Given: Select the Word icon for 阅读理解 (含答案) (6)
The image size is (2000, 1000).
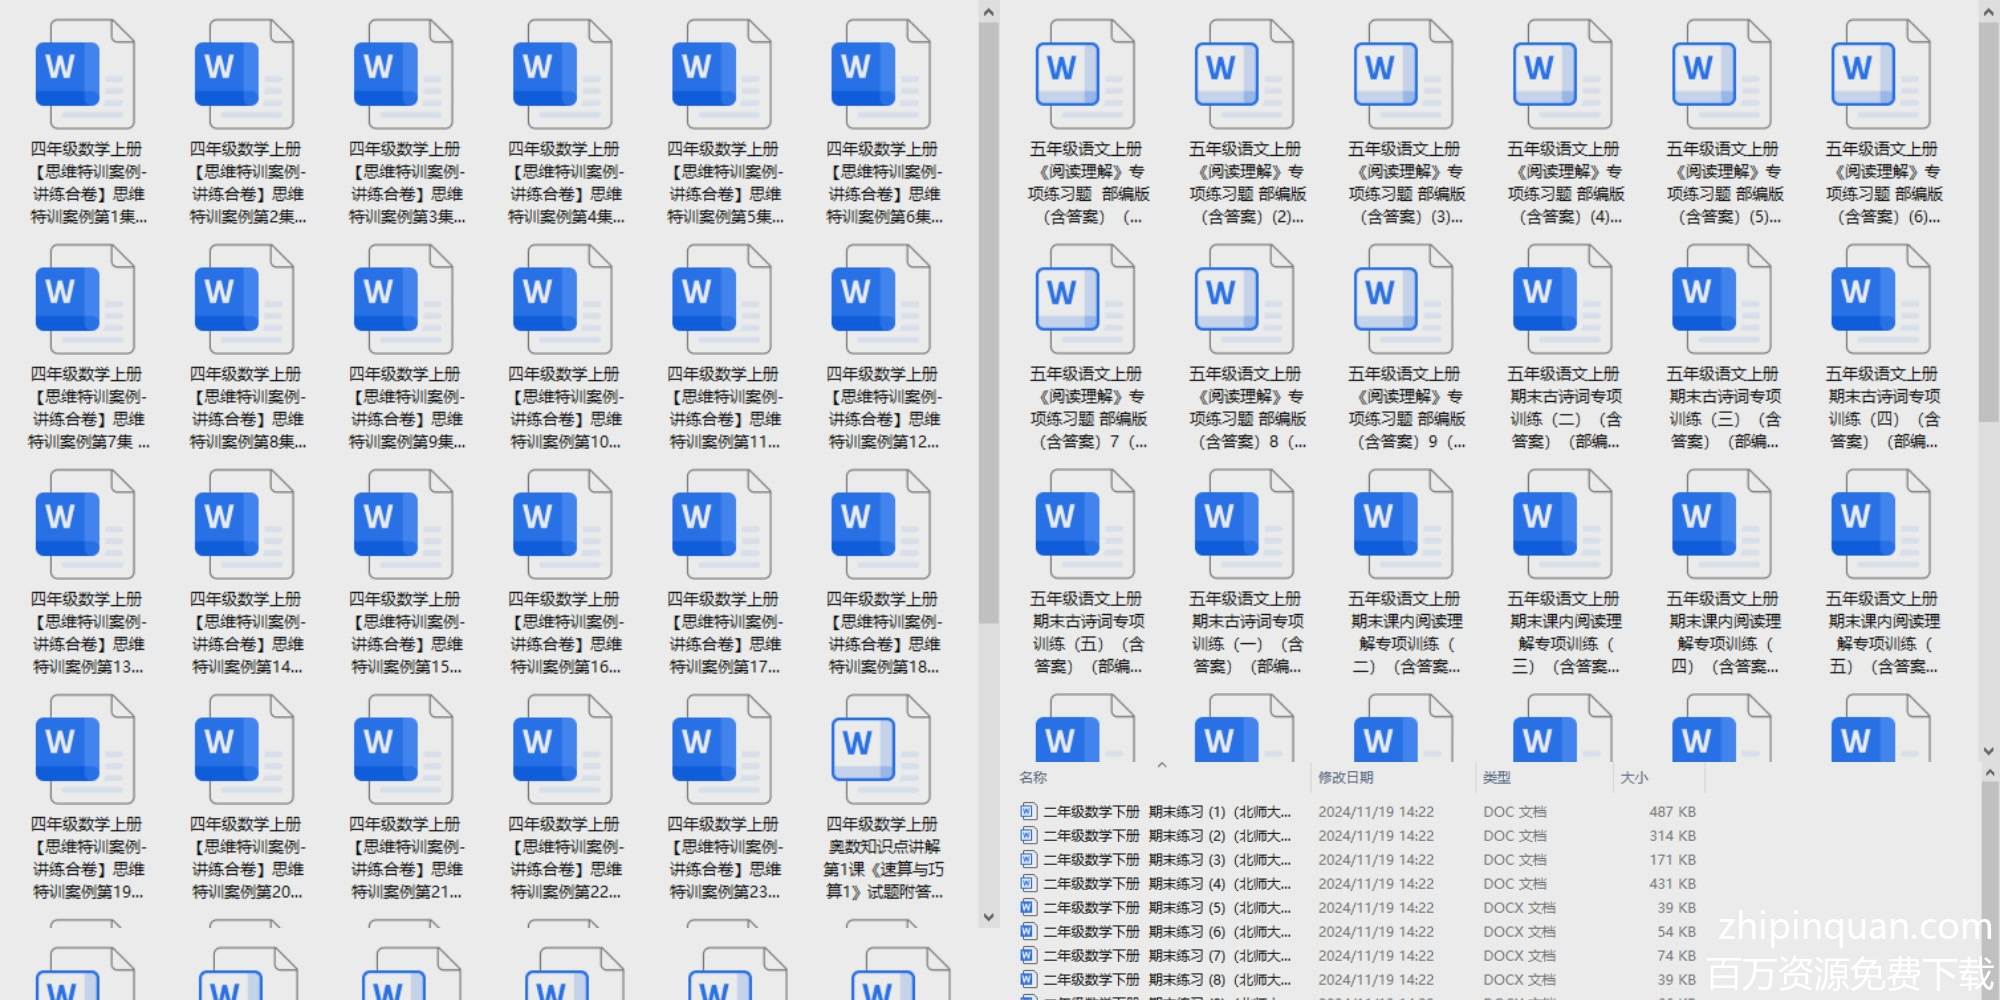Looking at the screenshot, I should pyautogui.click(x=1880, y=75).
